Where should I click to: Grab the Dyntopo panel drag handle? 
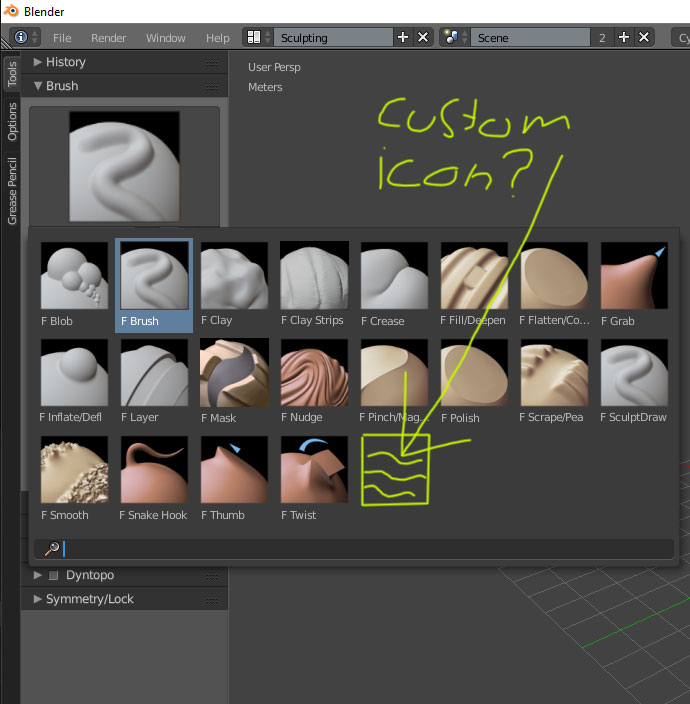(212, 576)
